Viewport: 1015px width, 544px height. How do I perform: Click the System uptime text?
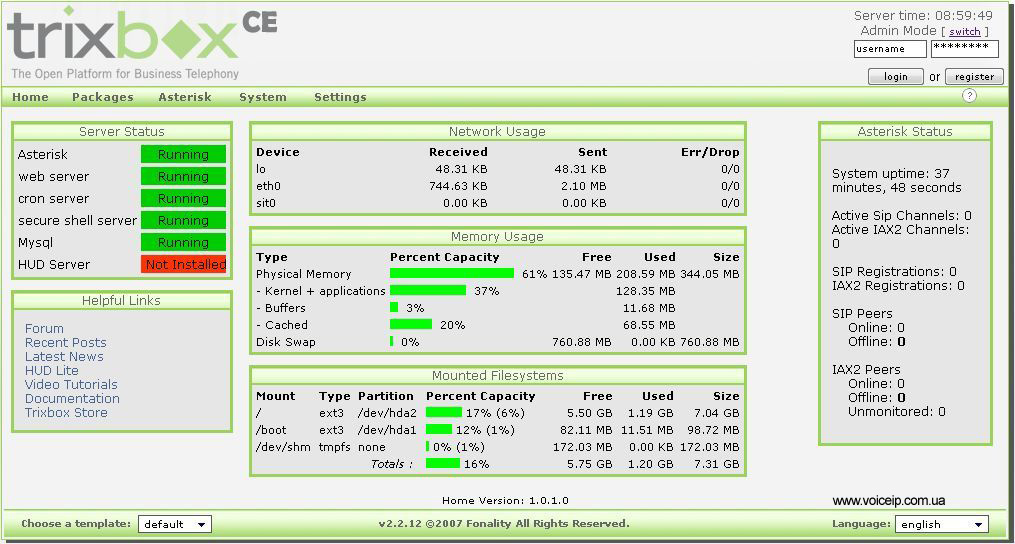pos(897,181)
